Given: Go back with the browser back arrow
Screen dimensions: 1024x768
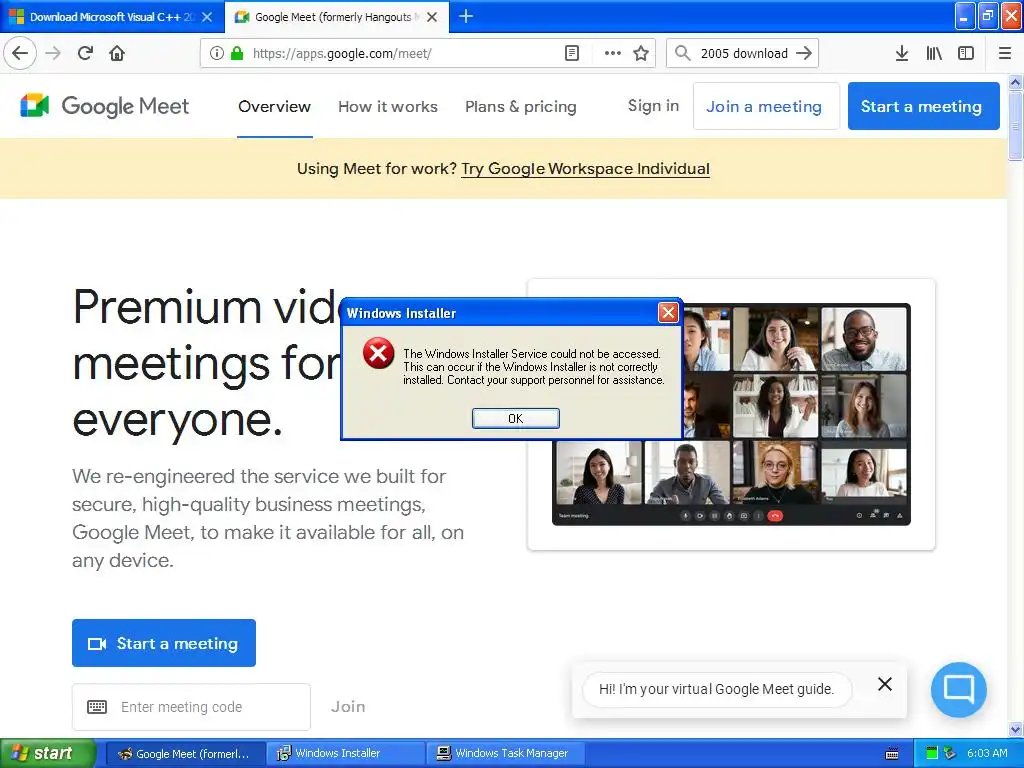Looking at the screenshot, I should (x=20, y=53).
